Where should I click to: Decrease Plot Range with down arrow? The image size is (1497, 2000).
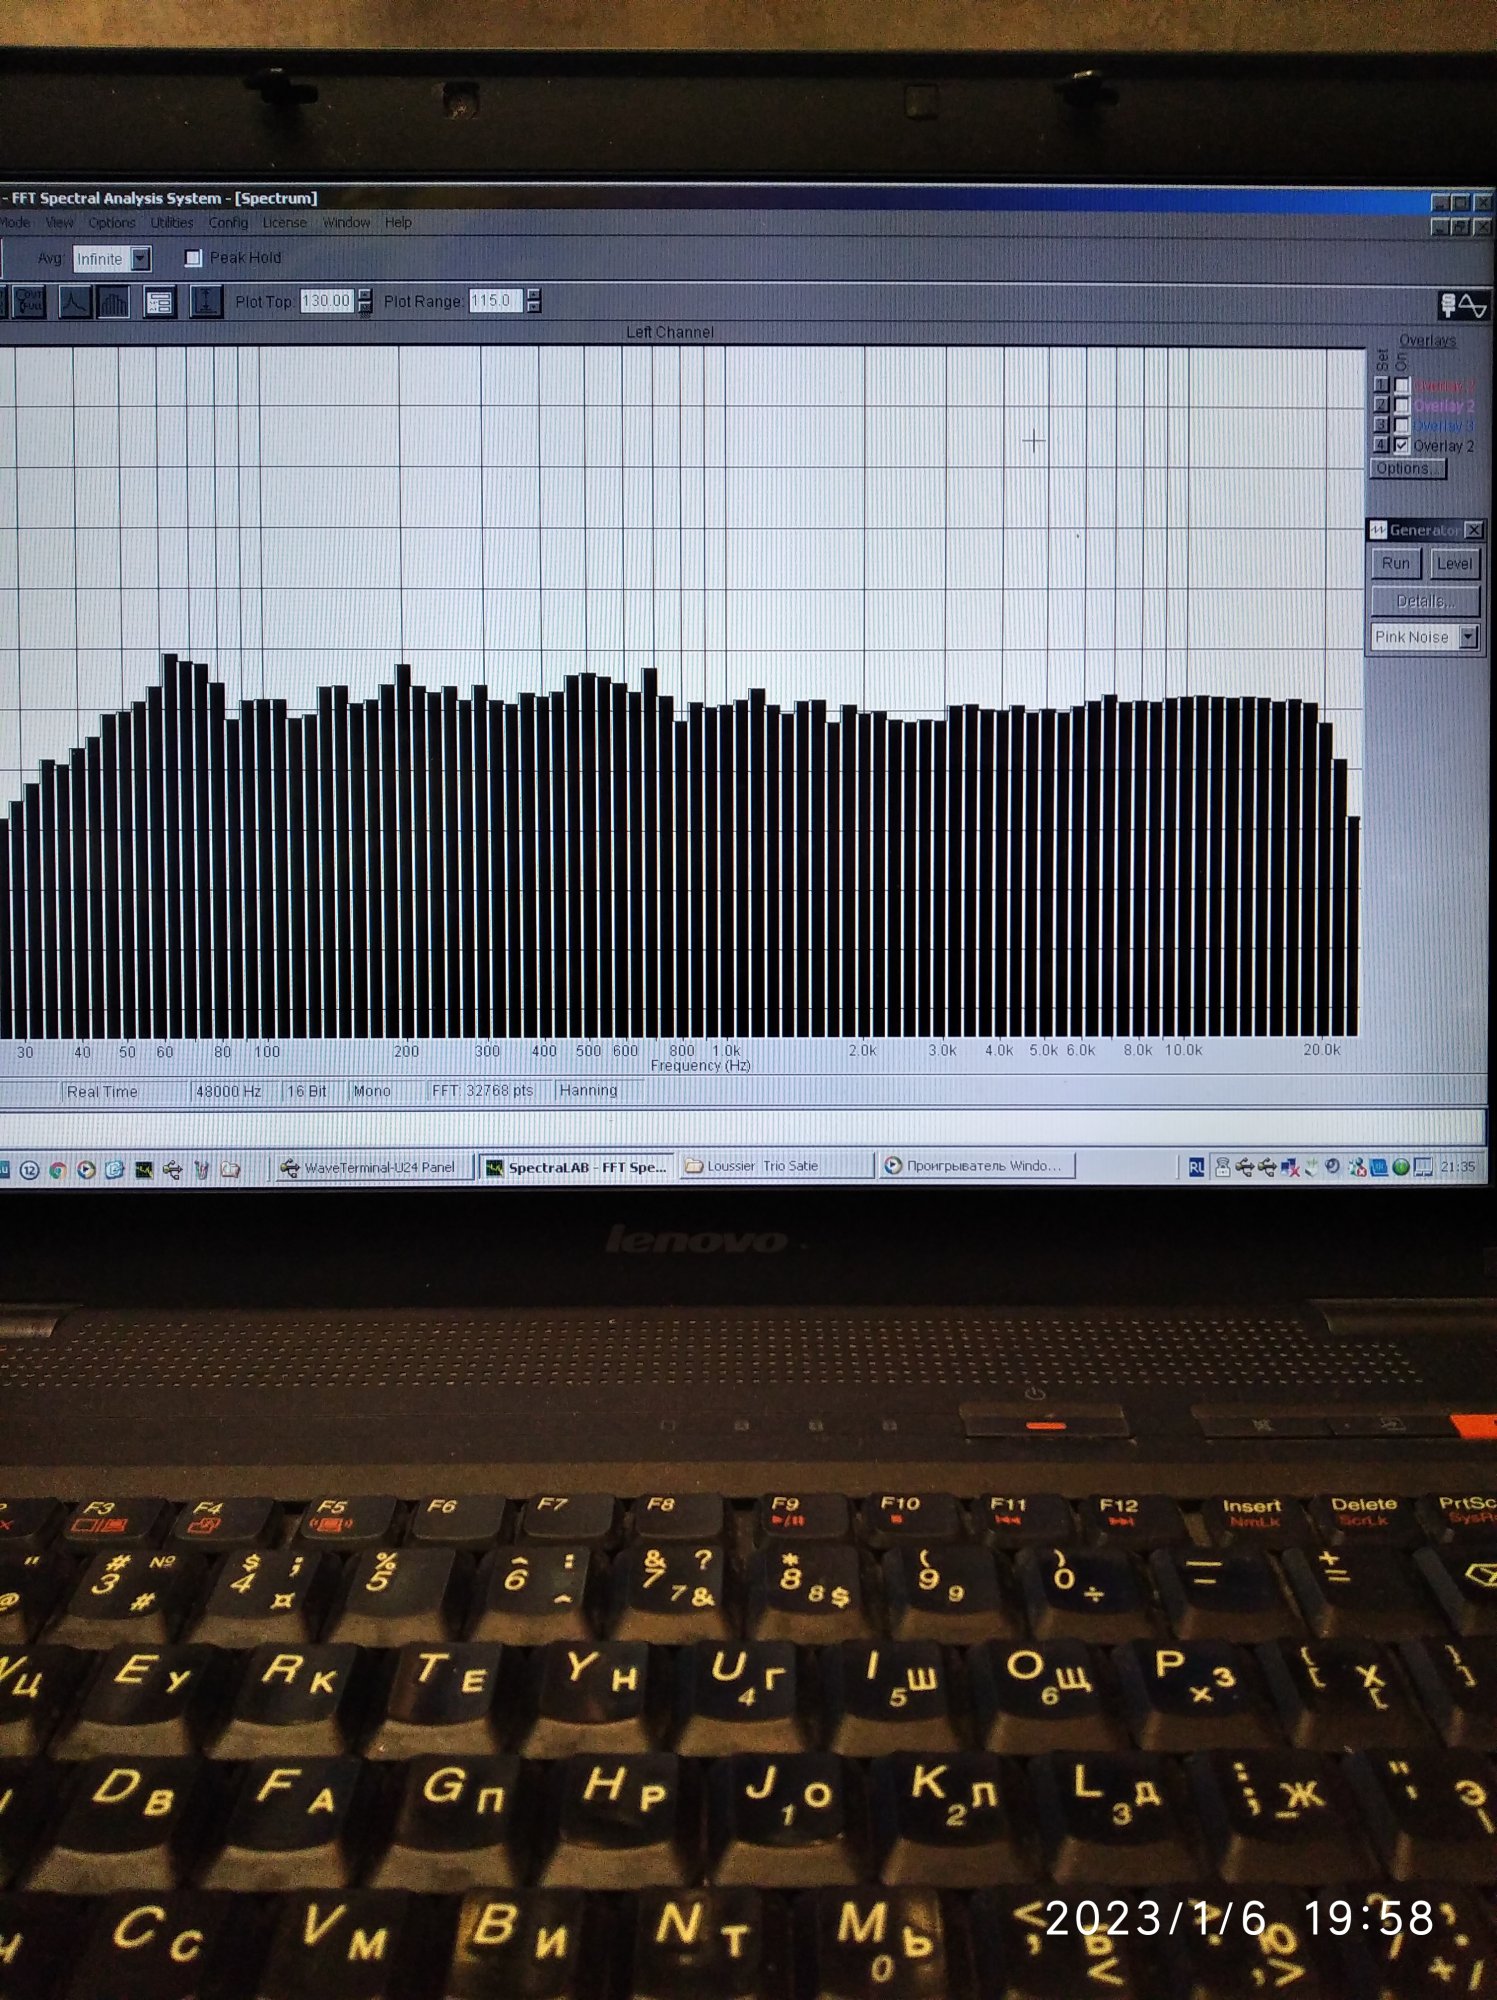[x=534, y=307]
